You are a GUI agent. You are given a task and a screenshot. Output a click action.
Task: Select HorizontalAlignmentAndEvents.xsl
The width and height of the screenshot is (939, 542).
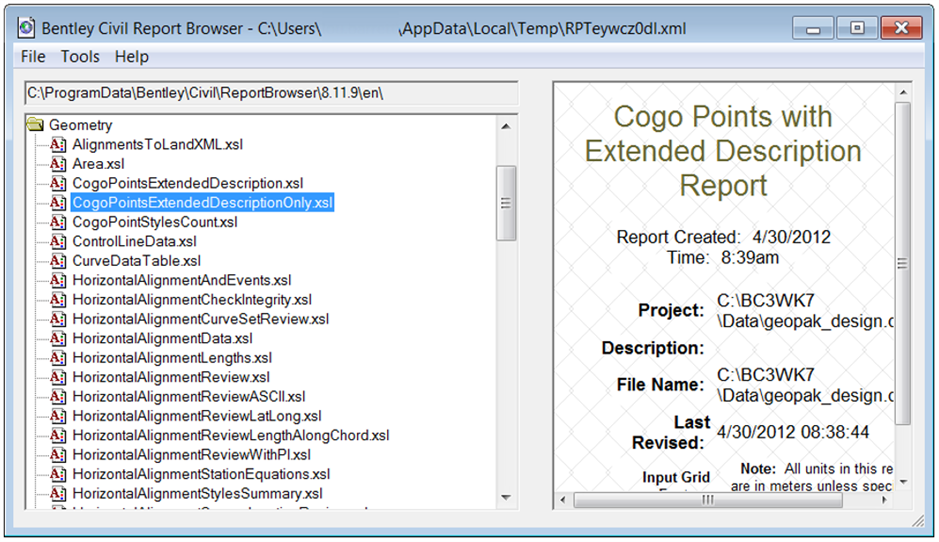tap(181, 280)
